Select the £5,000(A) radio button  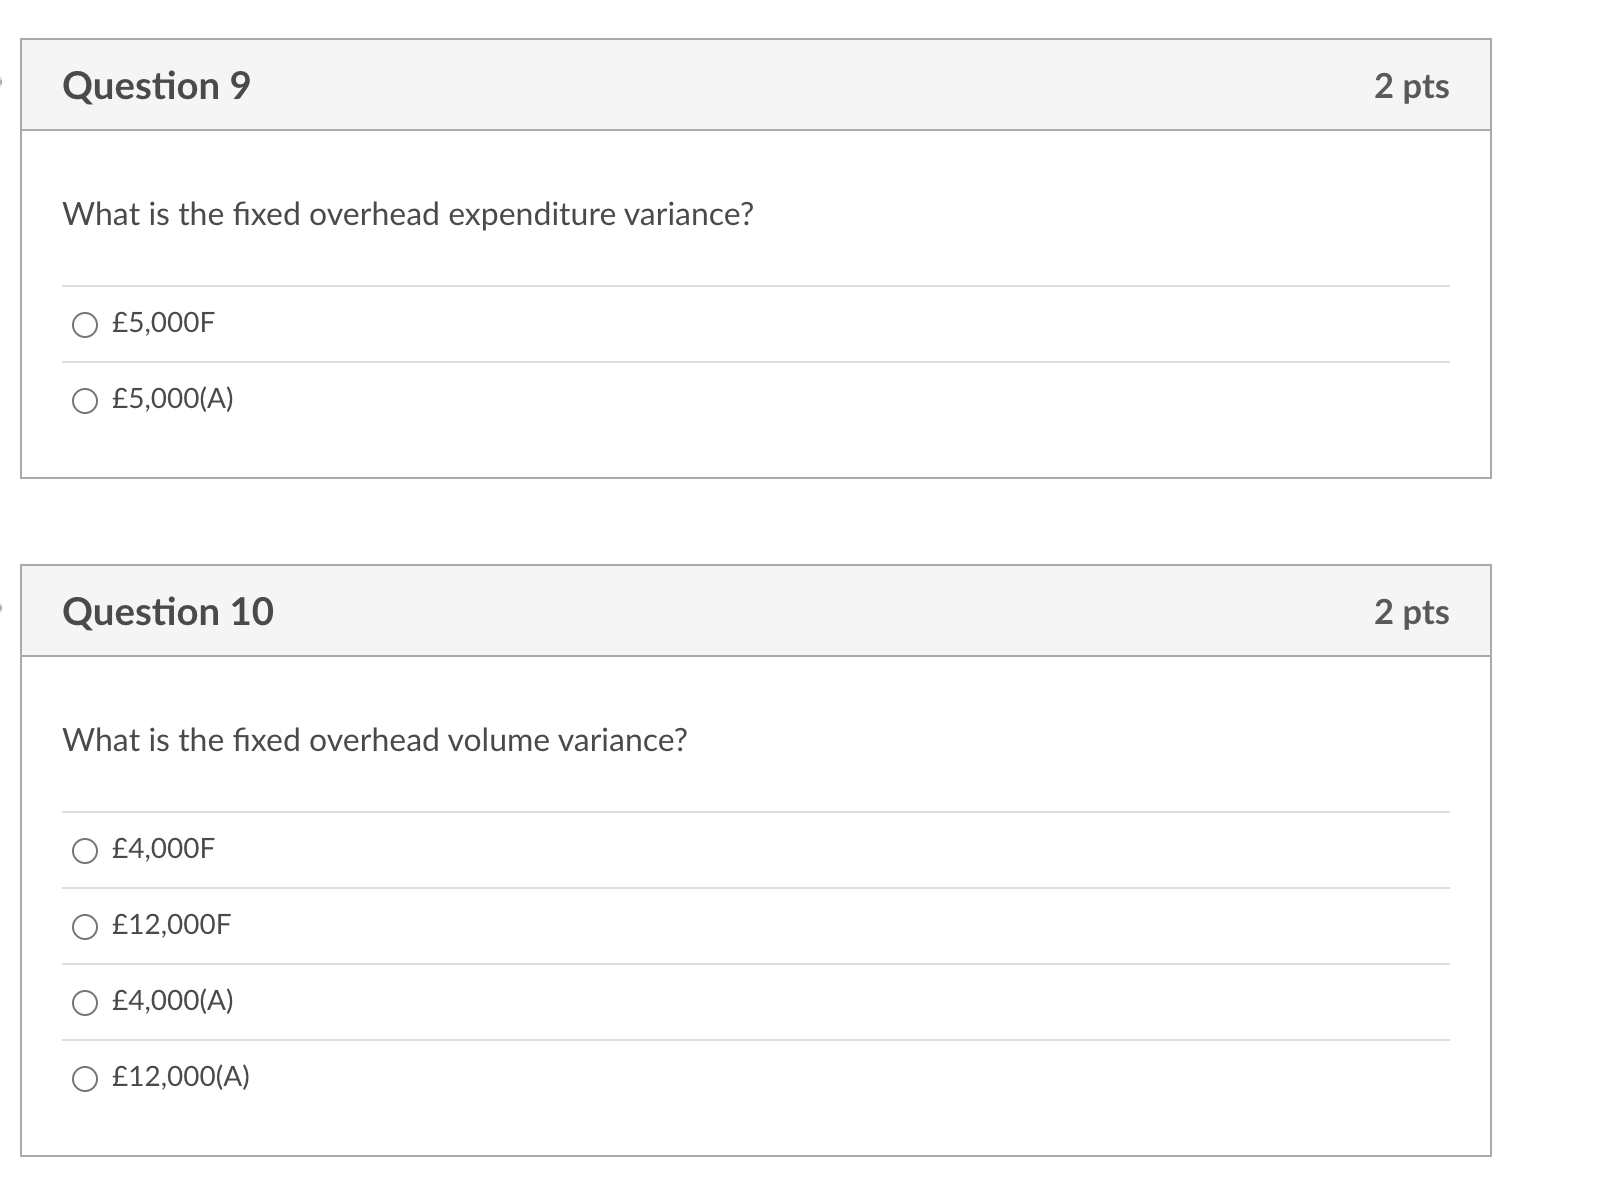point(86,400)
